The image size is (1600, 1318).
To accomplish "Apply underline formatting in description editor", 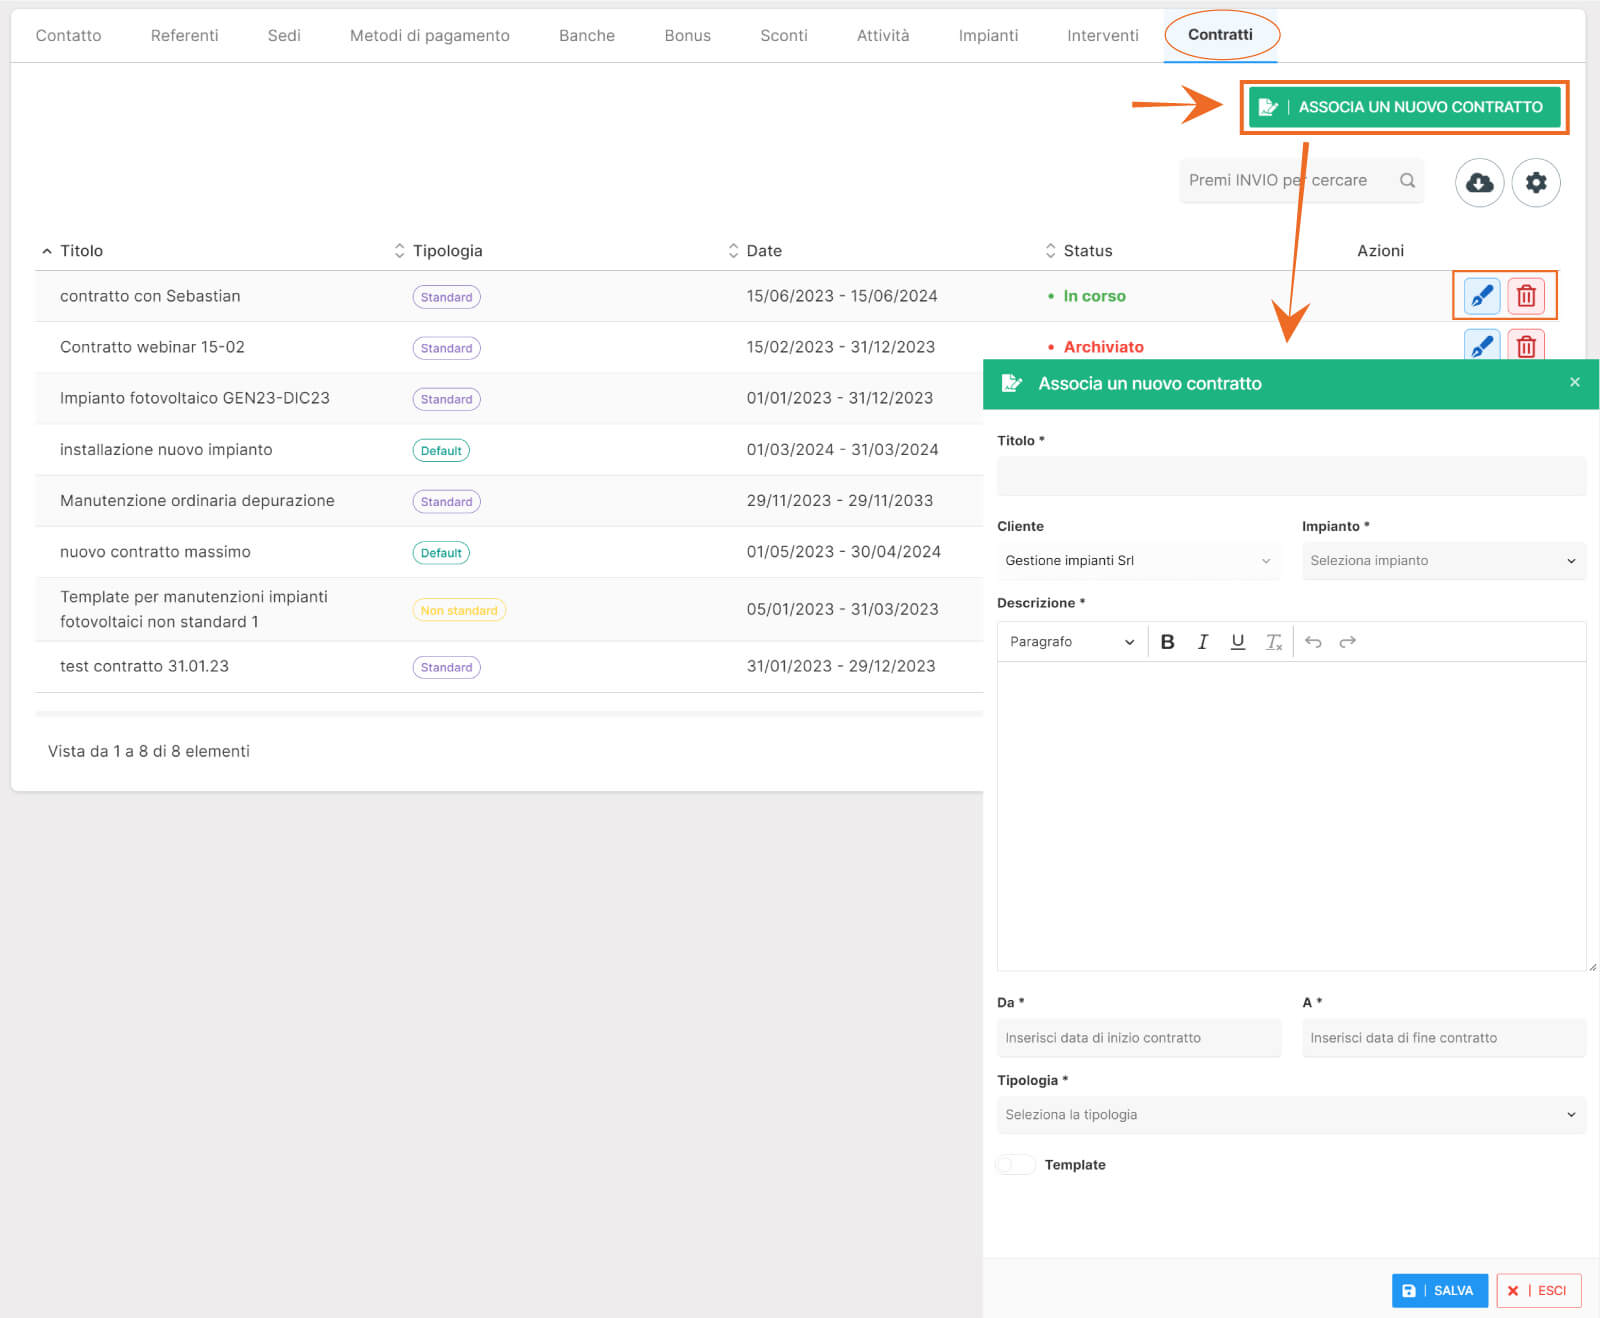I will tap(1237, 642).
